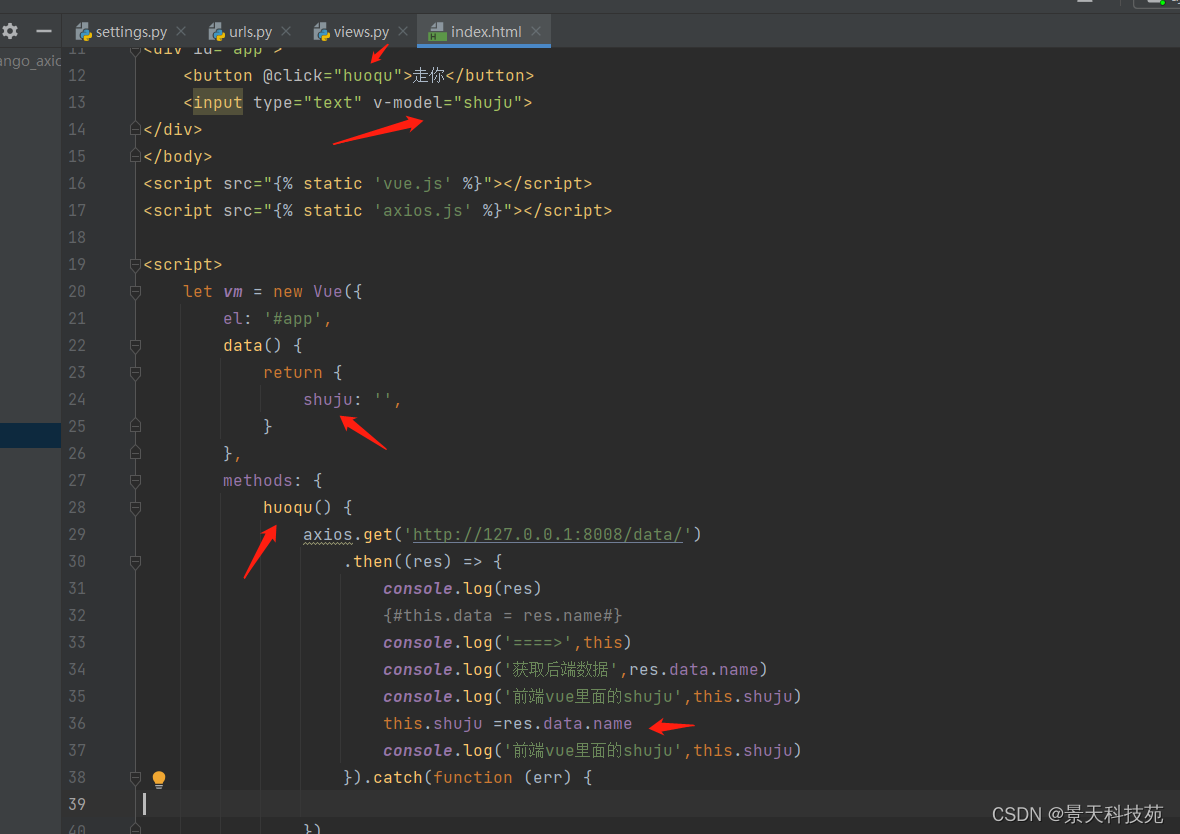Open the http://127.0.0.1:8008/data/ URL link
The width and height of the screenshot is (1180, 834).
(x=547, y=534)
